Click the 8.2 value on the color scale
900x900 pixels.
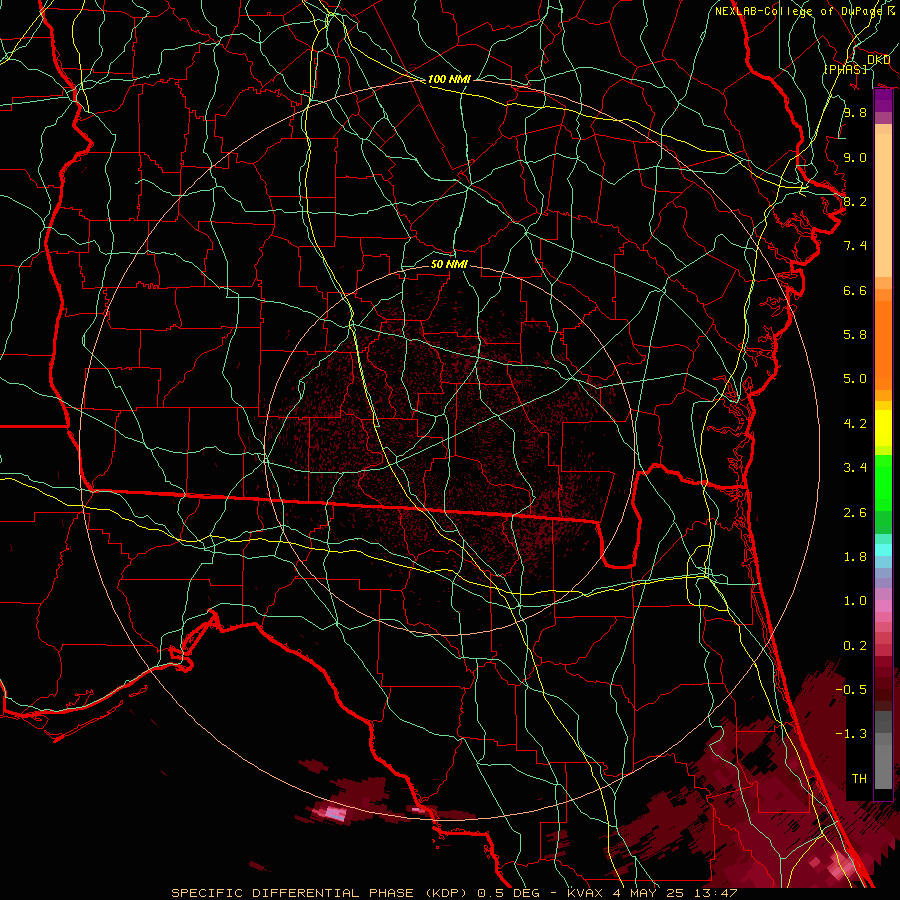point(855,201)
